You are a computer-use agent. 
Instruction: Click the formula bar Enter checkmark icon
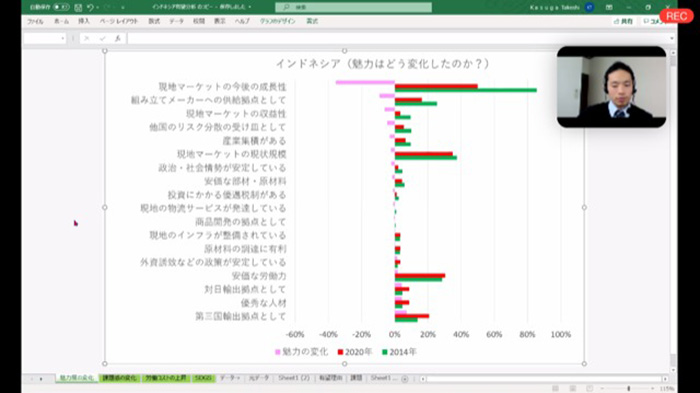(102, 38)
